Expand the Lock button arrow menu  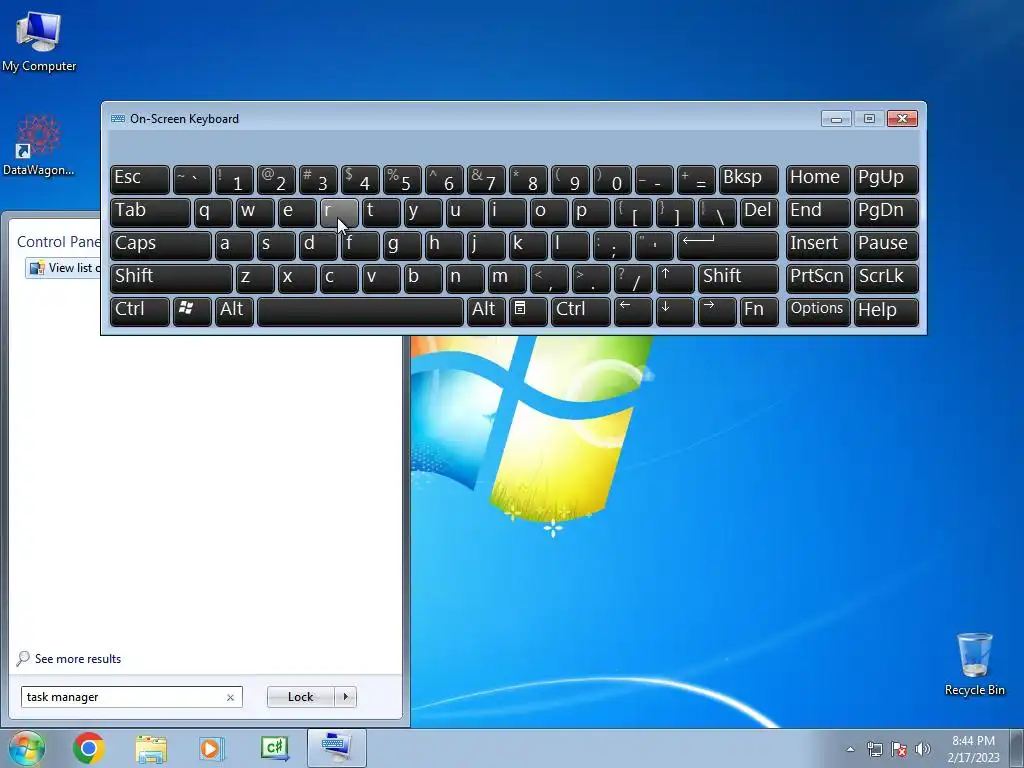(x=345, y=697)
